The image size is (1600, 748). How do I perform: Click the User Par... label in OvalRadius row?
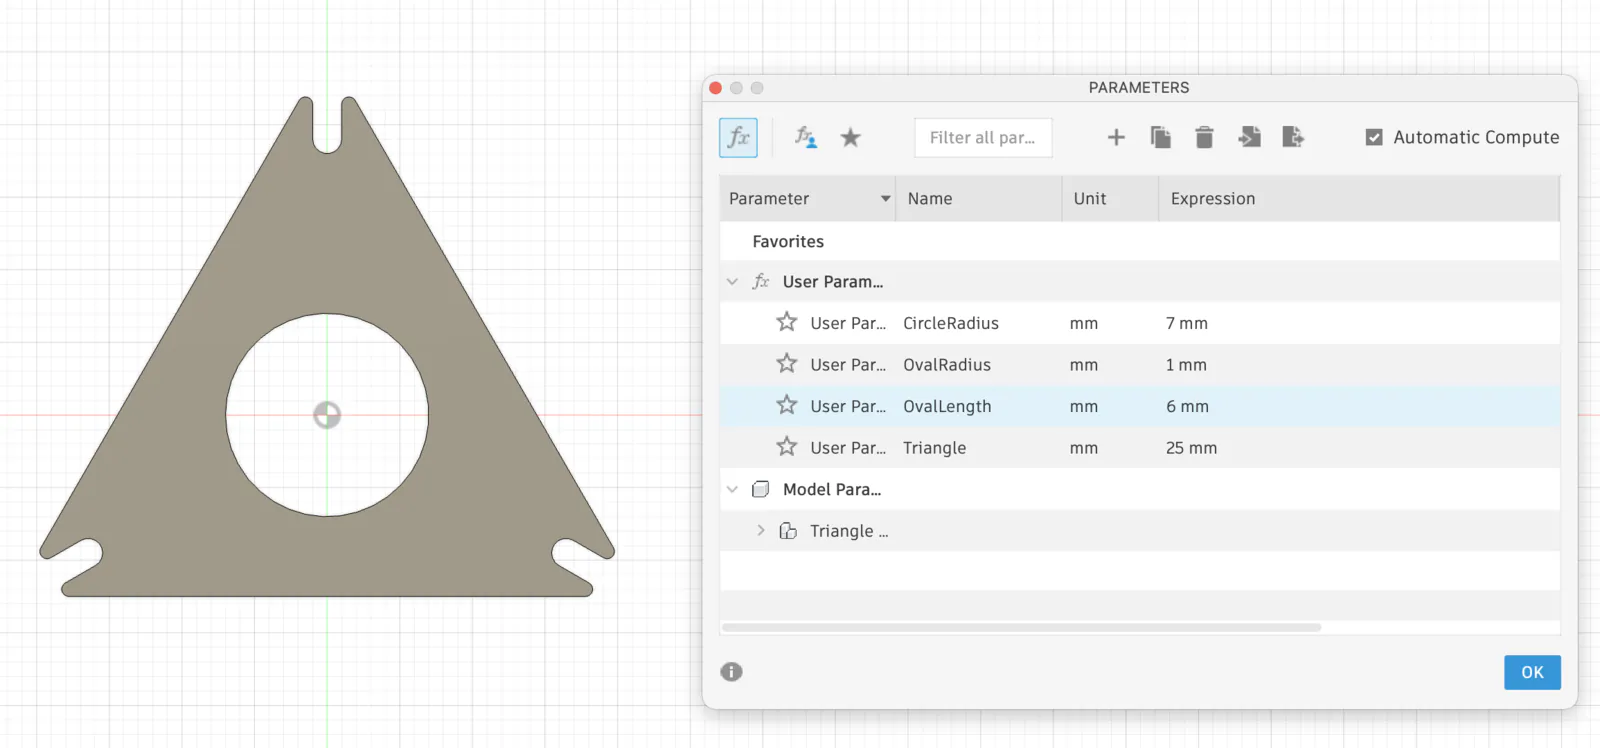click(x=848, y=365)
